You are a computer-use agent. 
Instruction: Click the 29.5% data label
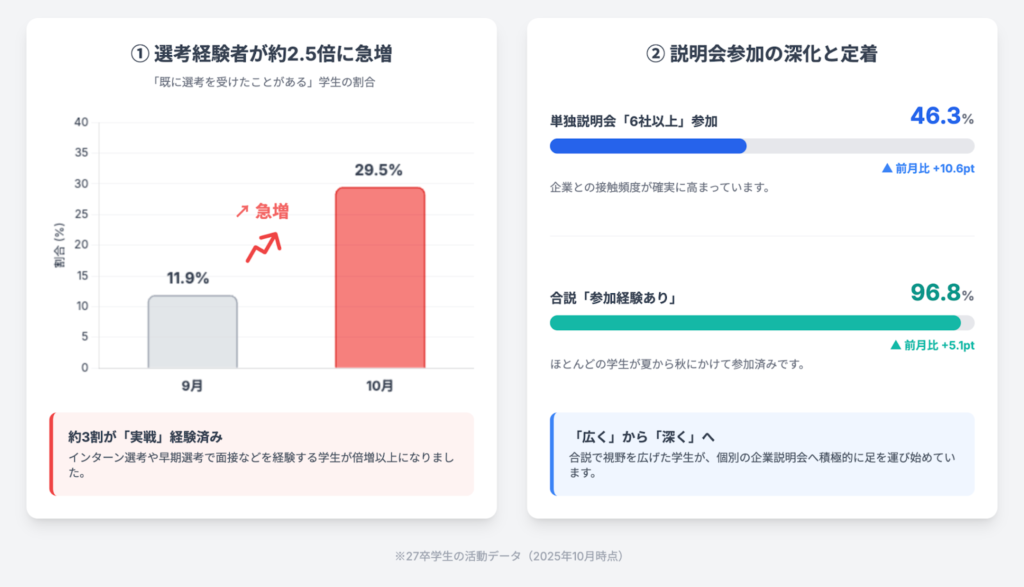[380, 170]
